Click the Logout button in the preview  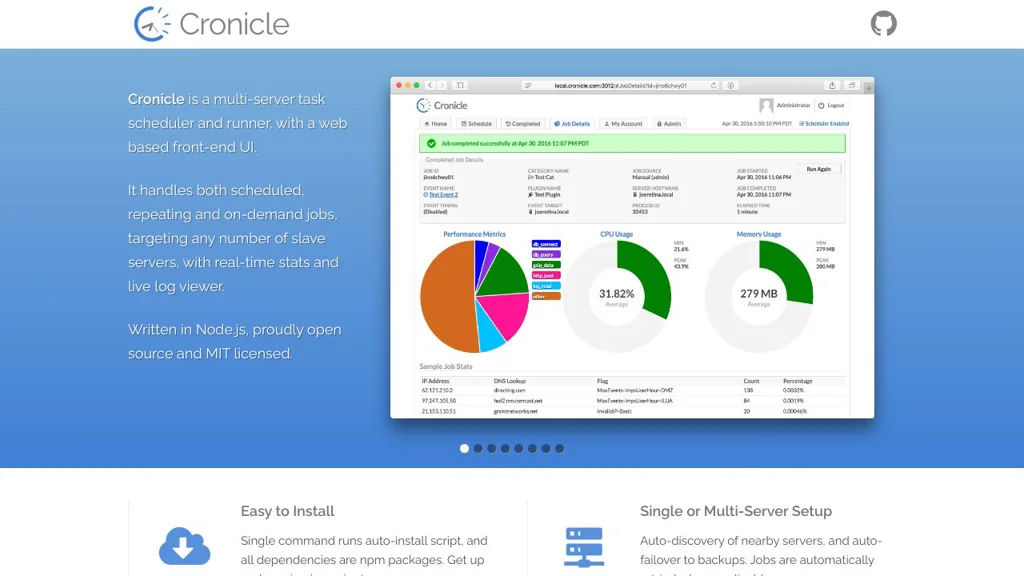click(831, 105)
